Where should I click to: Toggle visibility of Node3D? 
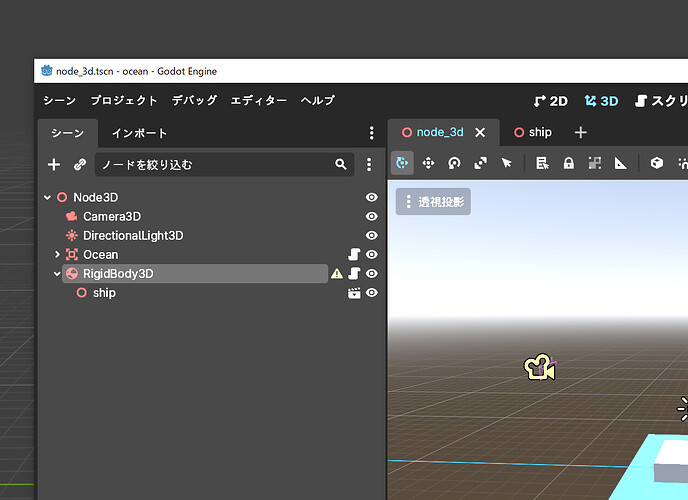coord(372,197)
